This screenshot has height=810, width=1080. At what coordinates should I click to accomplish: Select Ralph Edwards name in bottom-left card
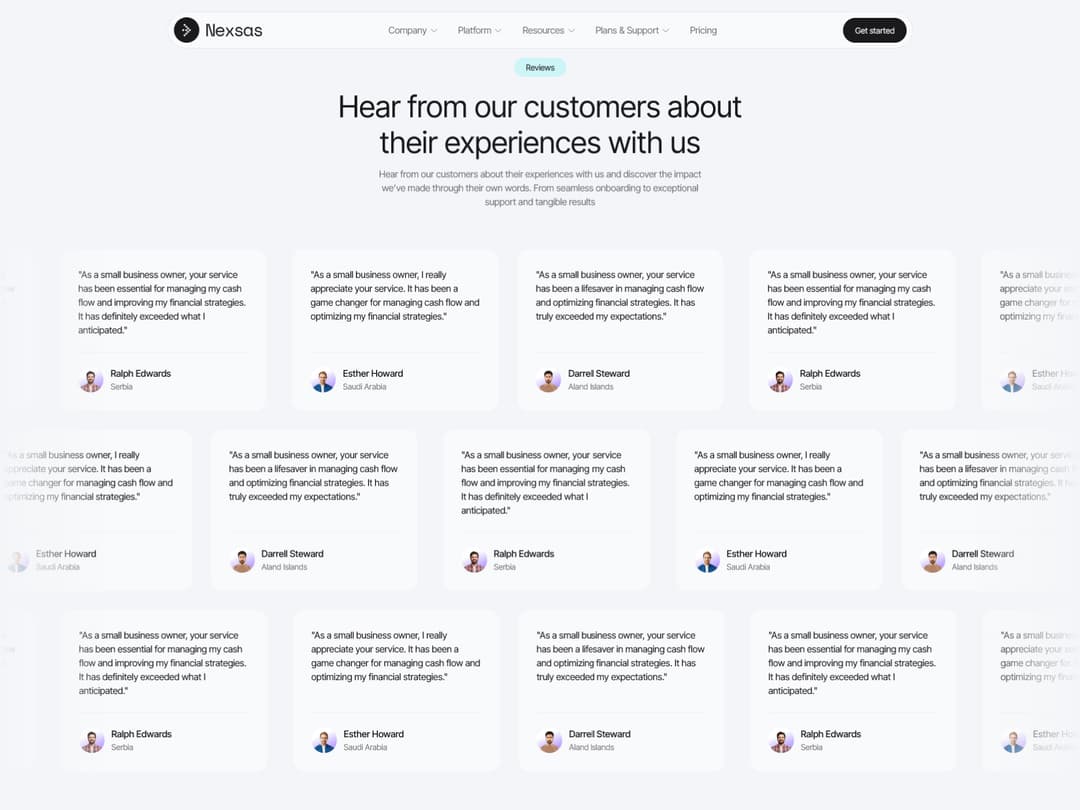pos(141,734)
